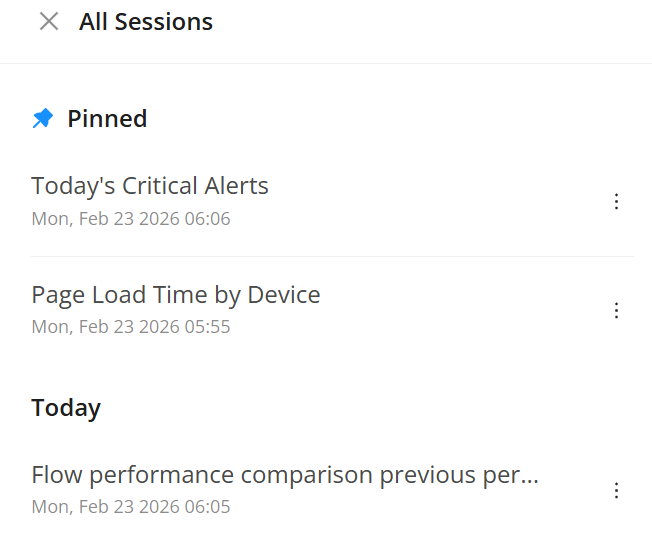Click the blue pin icon

point(43,119)
